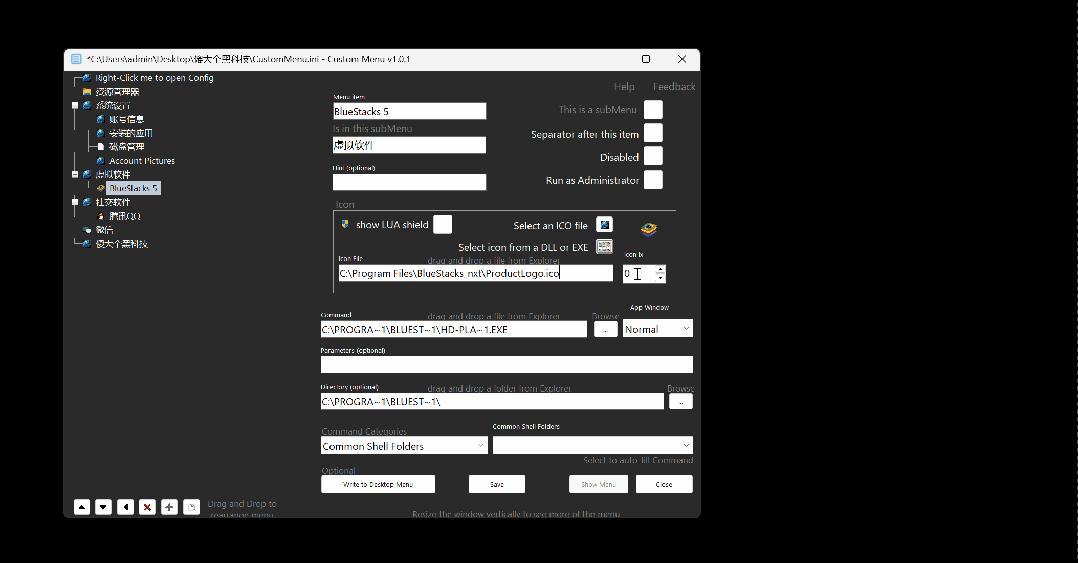Image resolution: width=1078 pixels, height=563 pixels.
Task: Click the move item up arrow button
Action: (82, 507)
